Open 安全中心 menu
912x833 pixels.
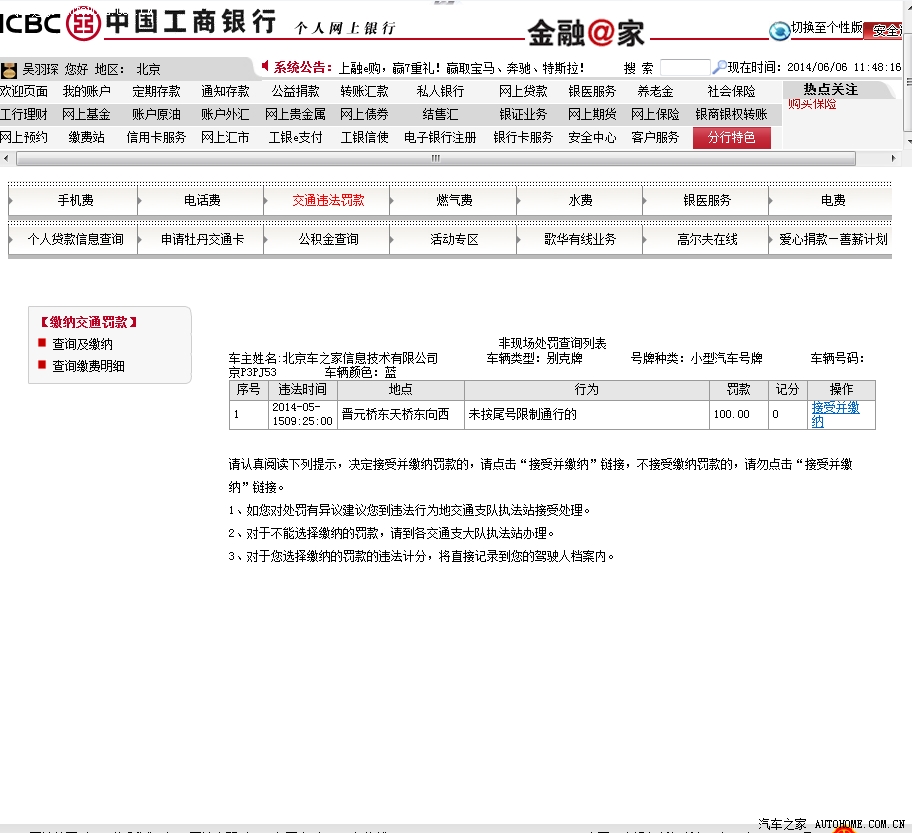592,137
